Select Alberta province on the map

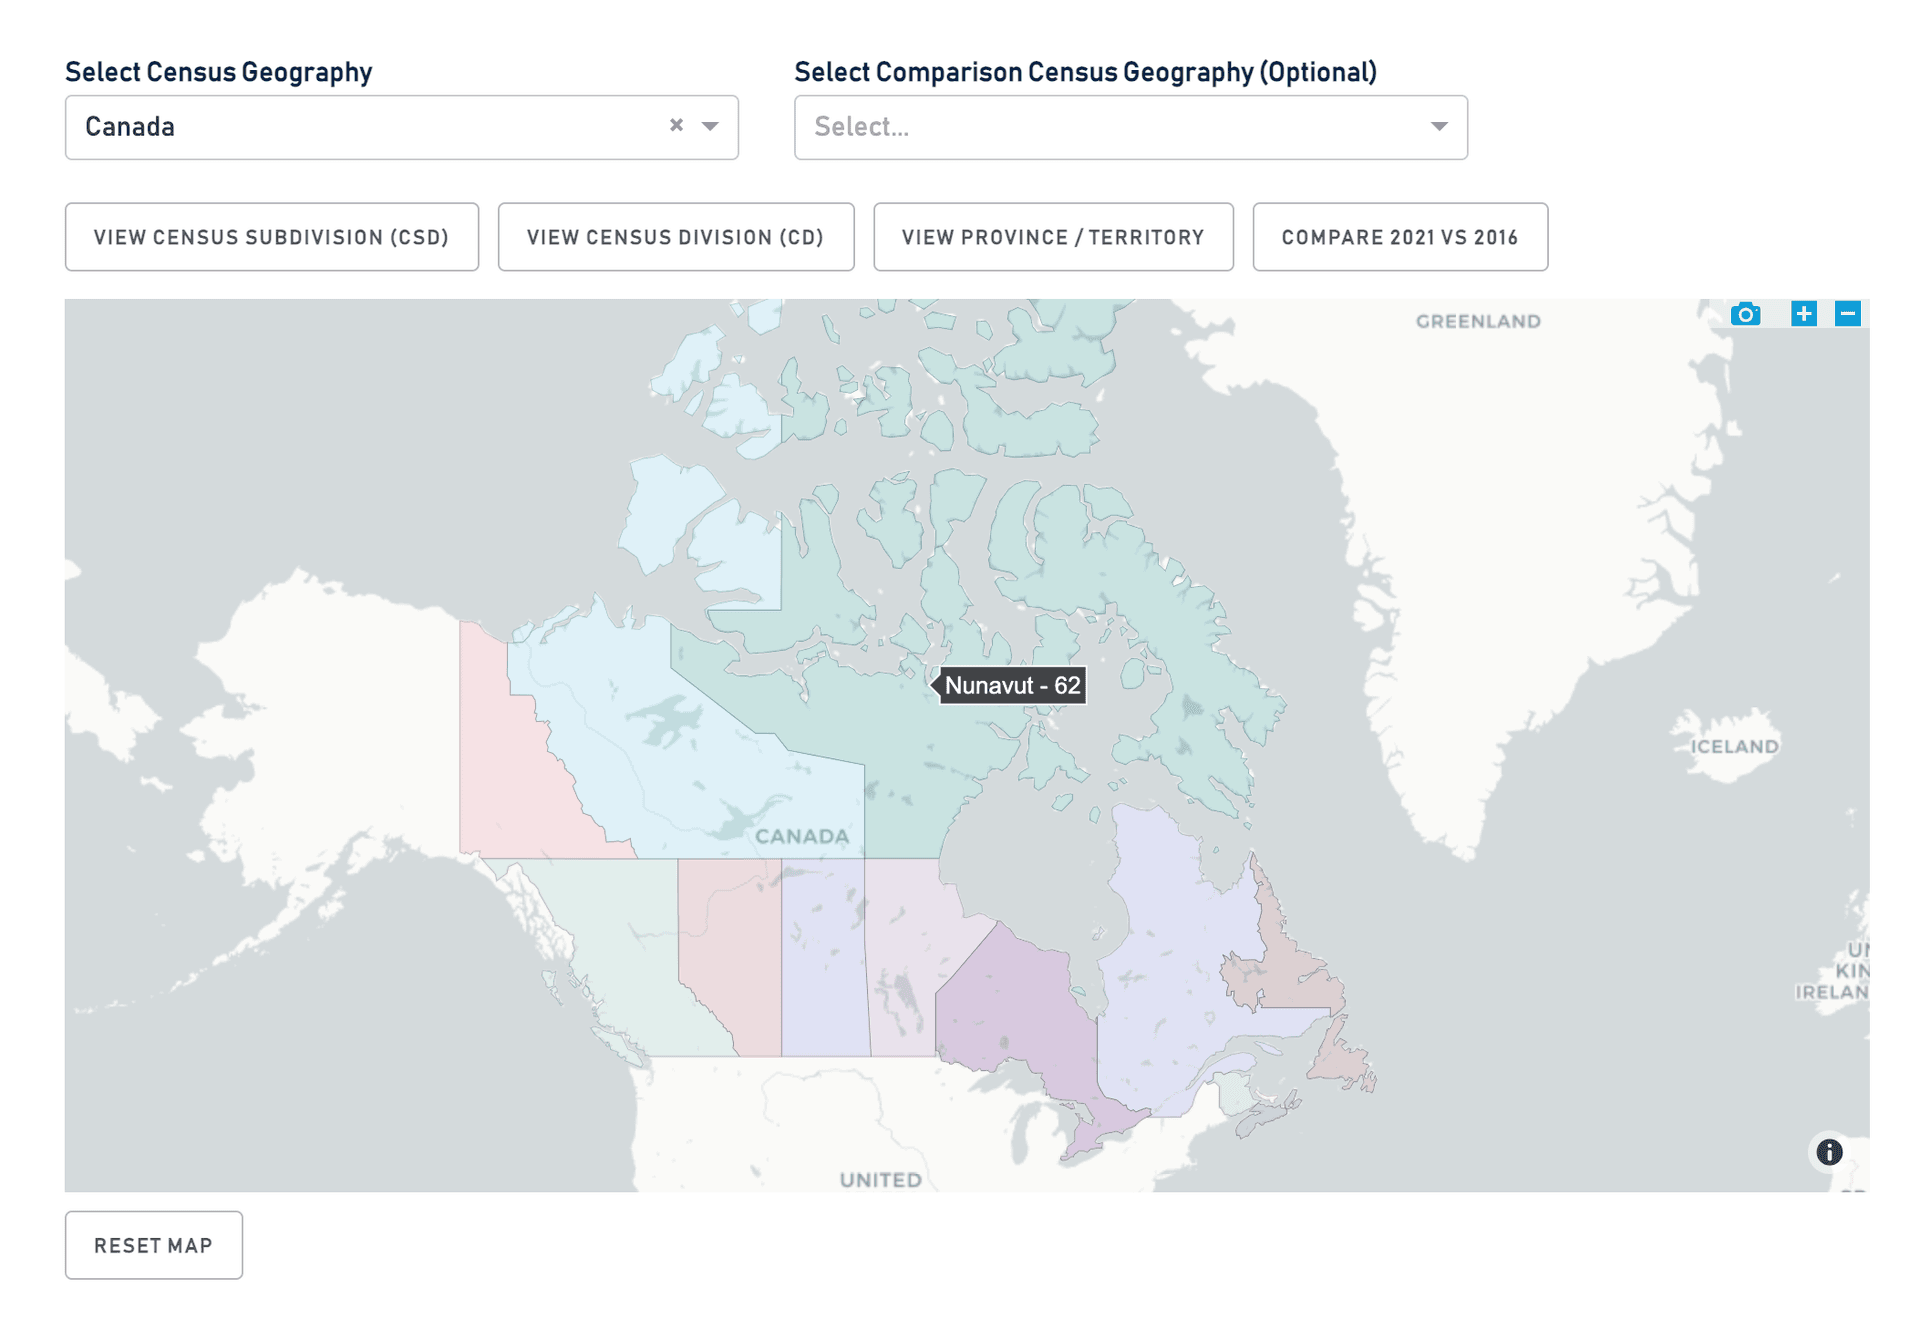click(x=730, y=950)
